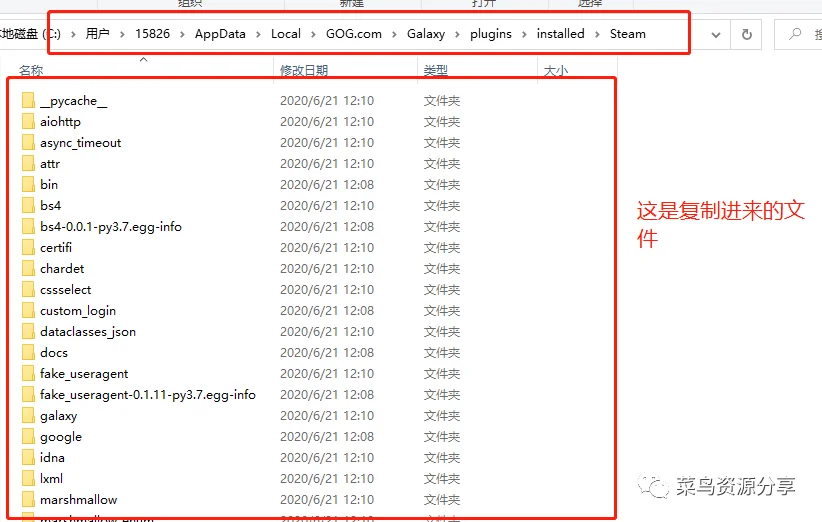Click the cssselect folder icon
The height and width of the screenshot is (522, 822).
(28, 289)
